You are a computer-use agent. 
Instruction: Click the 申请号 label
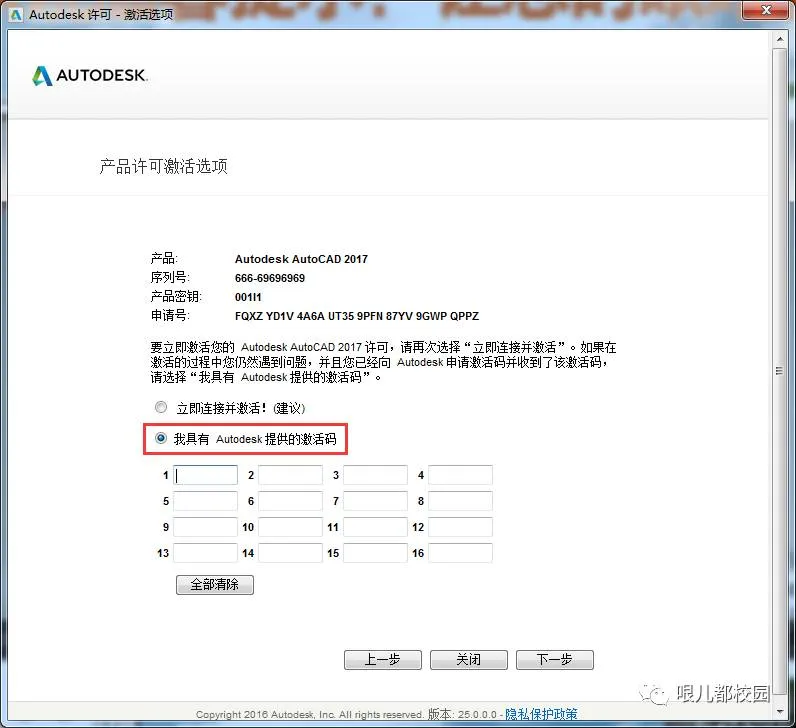[170, 316]
